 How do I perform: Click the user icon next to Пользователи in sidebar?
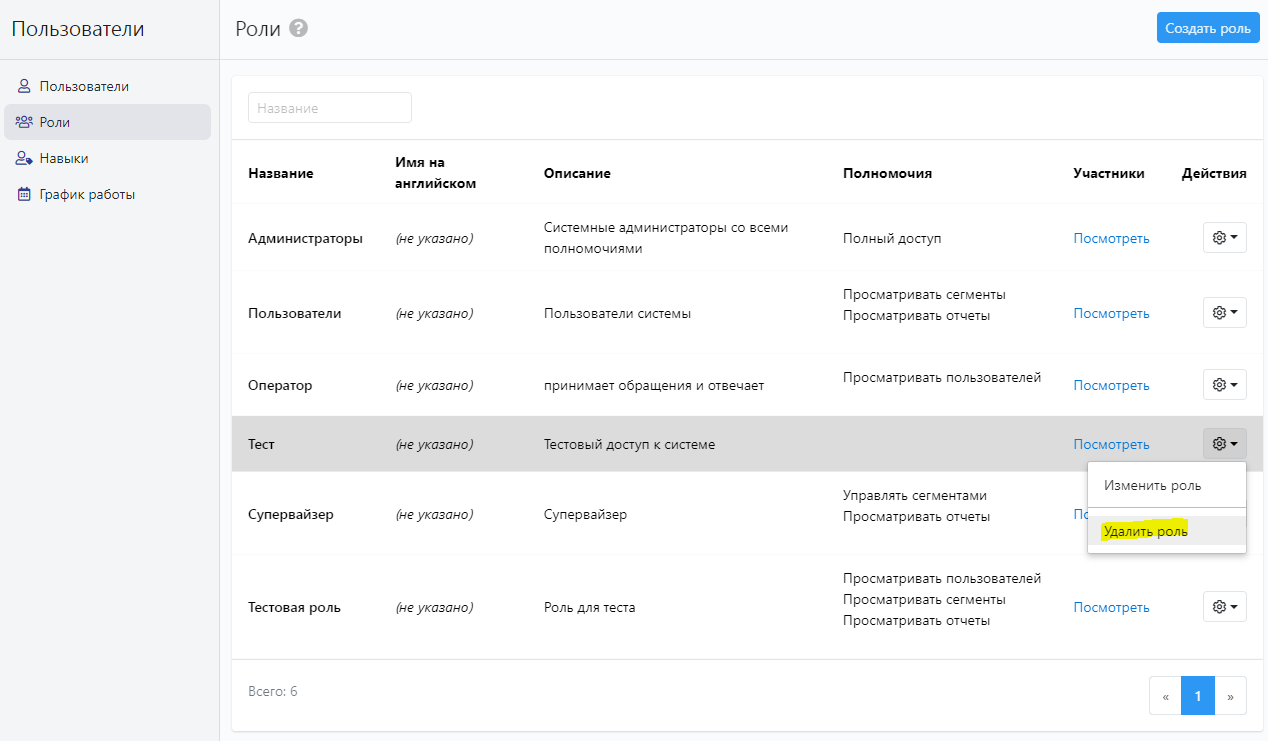coord(24,86)
